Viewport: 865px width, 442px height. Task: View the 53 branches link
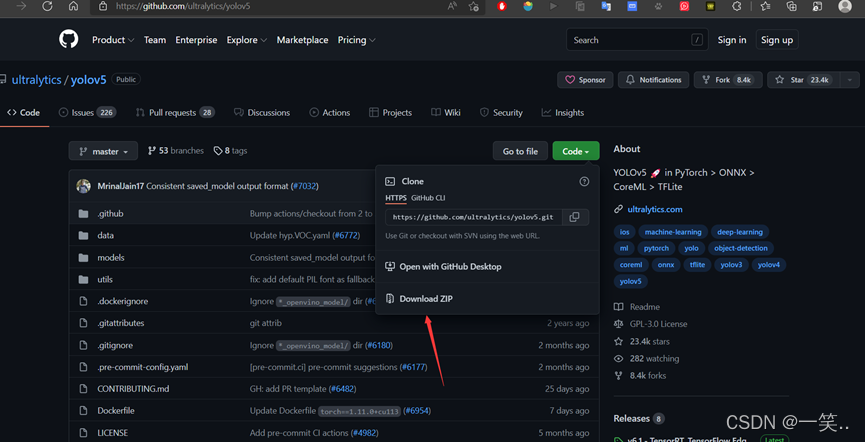[176, 151]
